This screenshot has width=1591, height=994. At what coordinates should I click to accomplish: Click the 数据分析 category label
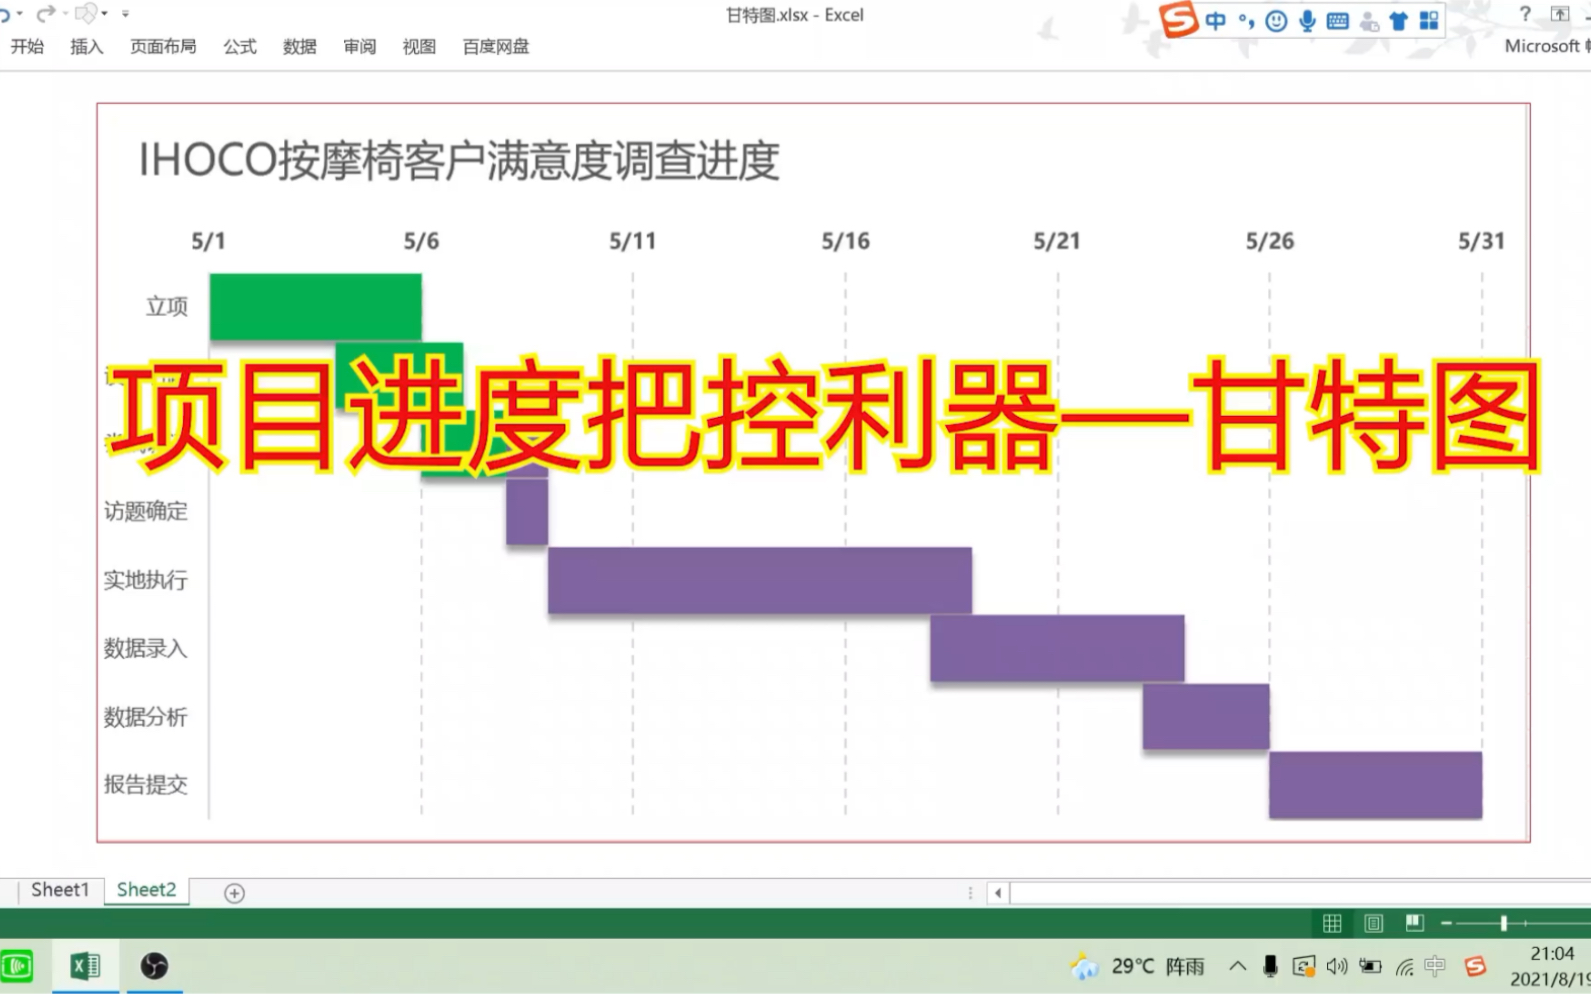[x=146, y=716]
